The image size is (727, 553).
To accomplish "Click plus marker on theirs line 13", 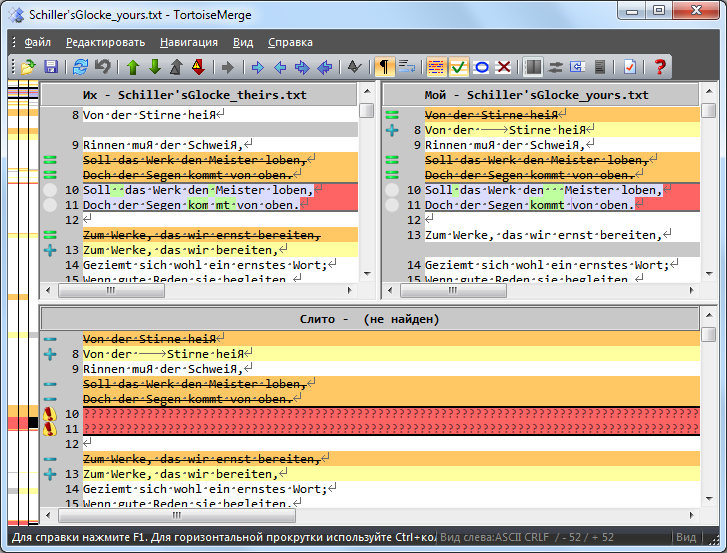I will point(50,250).
